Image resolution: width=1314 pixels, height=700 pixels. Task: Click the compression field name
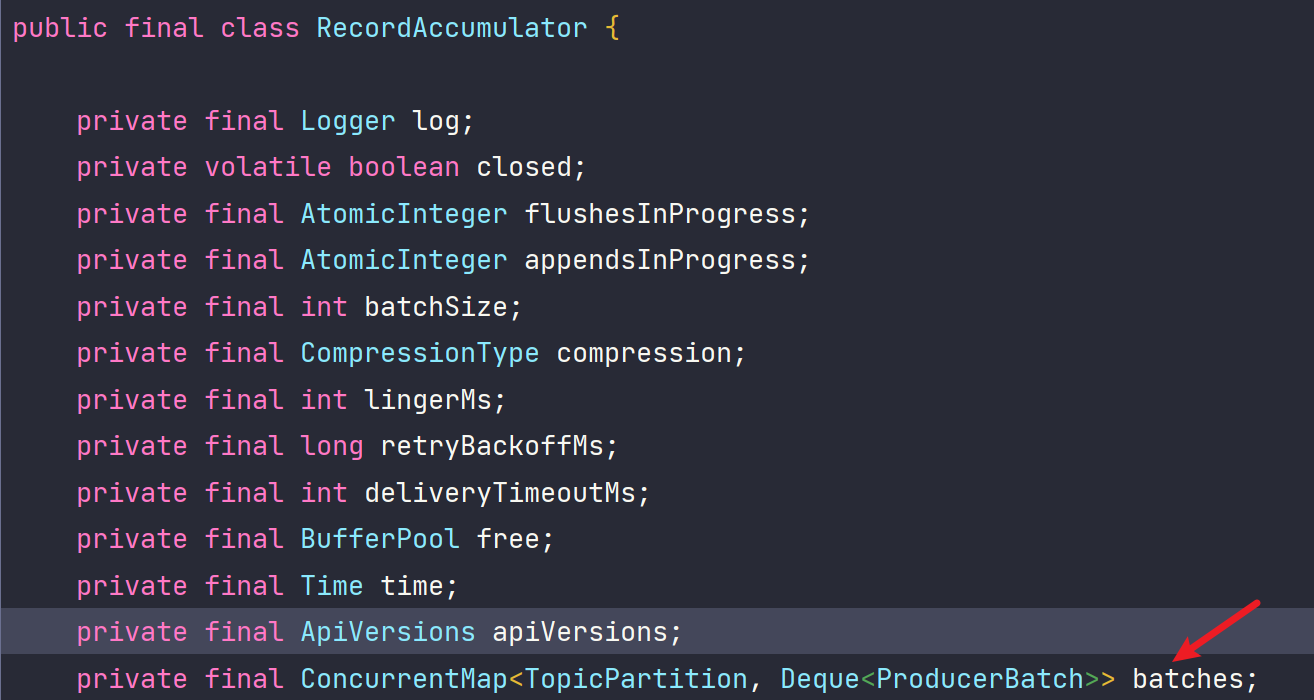click(644, 353)
